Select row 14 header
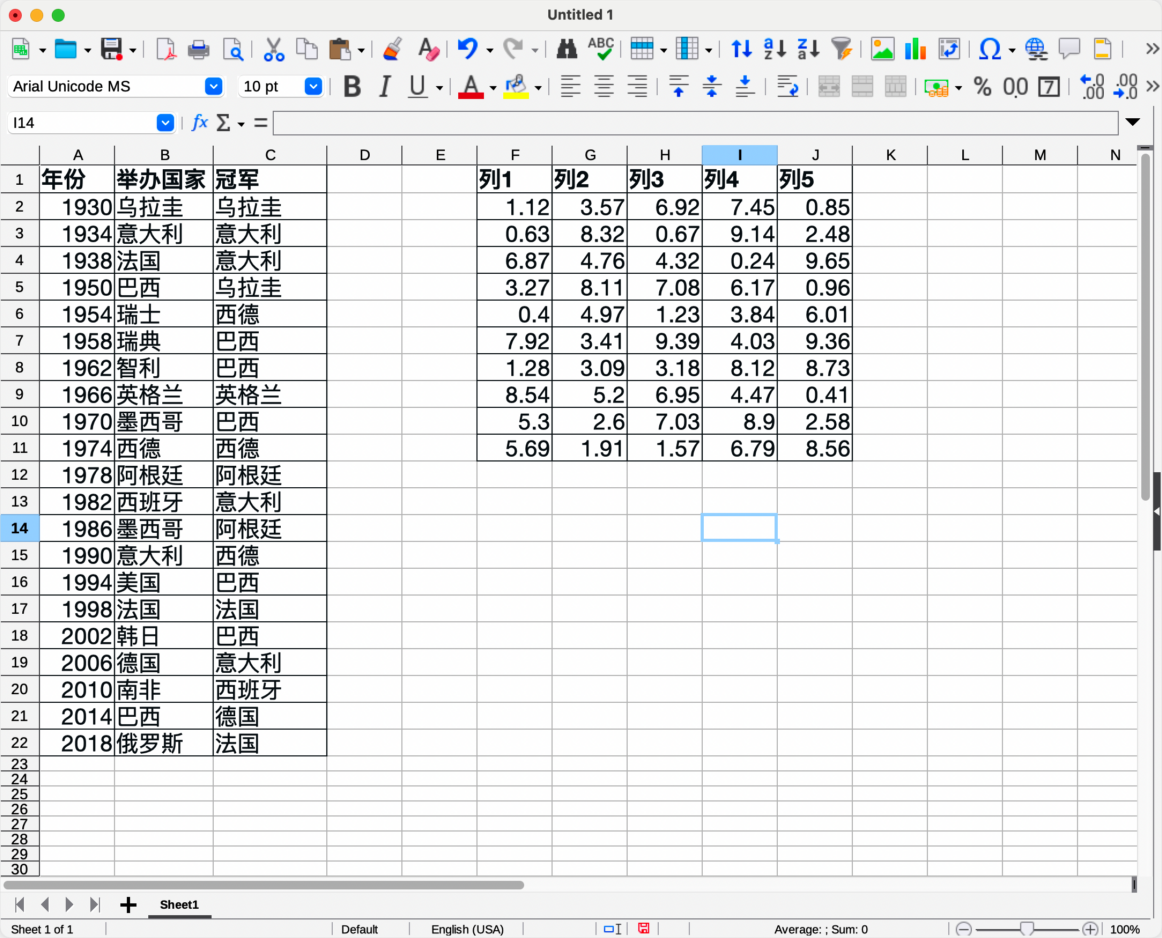1162x938 pixels. pyautogui.click(x=20, y=528)
